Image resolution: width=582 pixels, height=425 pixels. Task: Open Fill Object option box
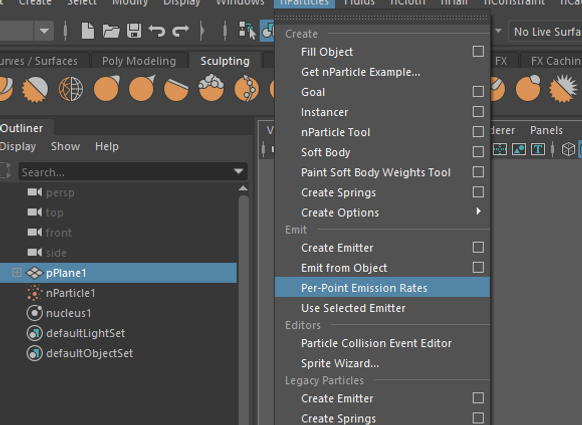pos(478,52)
